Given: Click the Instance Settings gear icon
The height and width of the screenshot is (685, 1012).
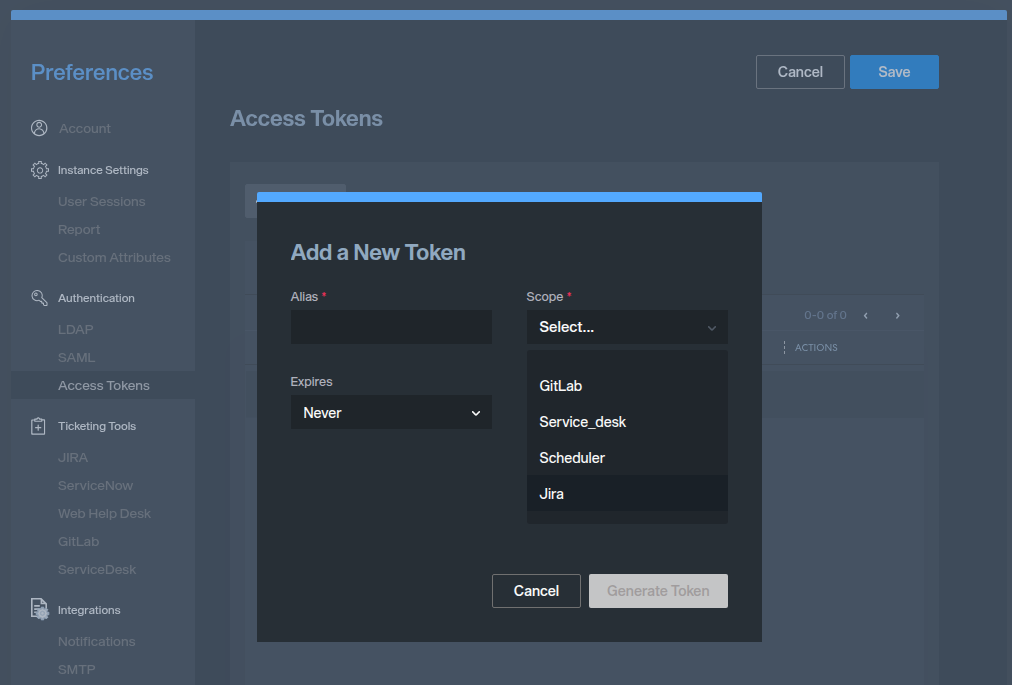Looking at the screenshot, I should (39, 170).
